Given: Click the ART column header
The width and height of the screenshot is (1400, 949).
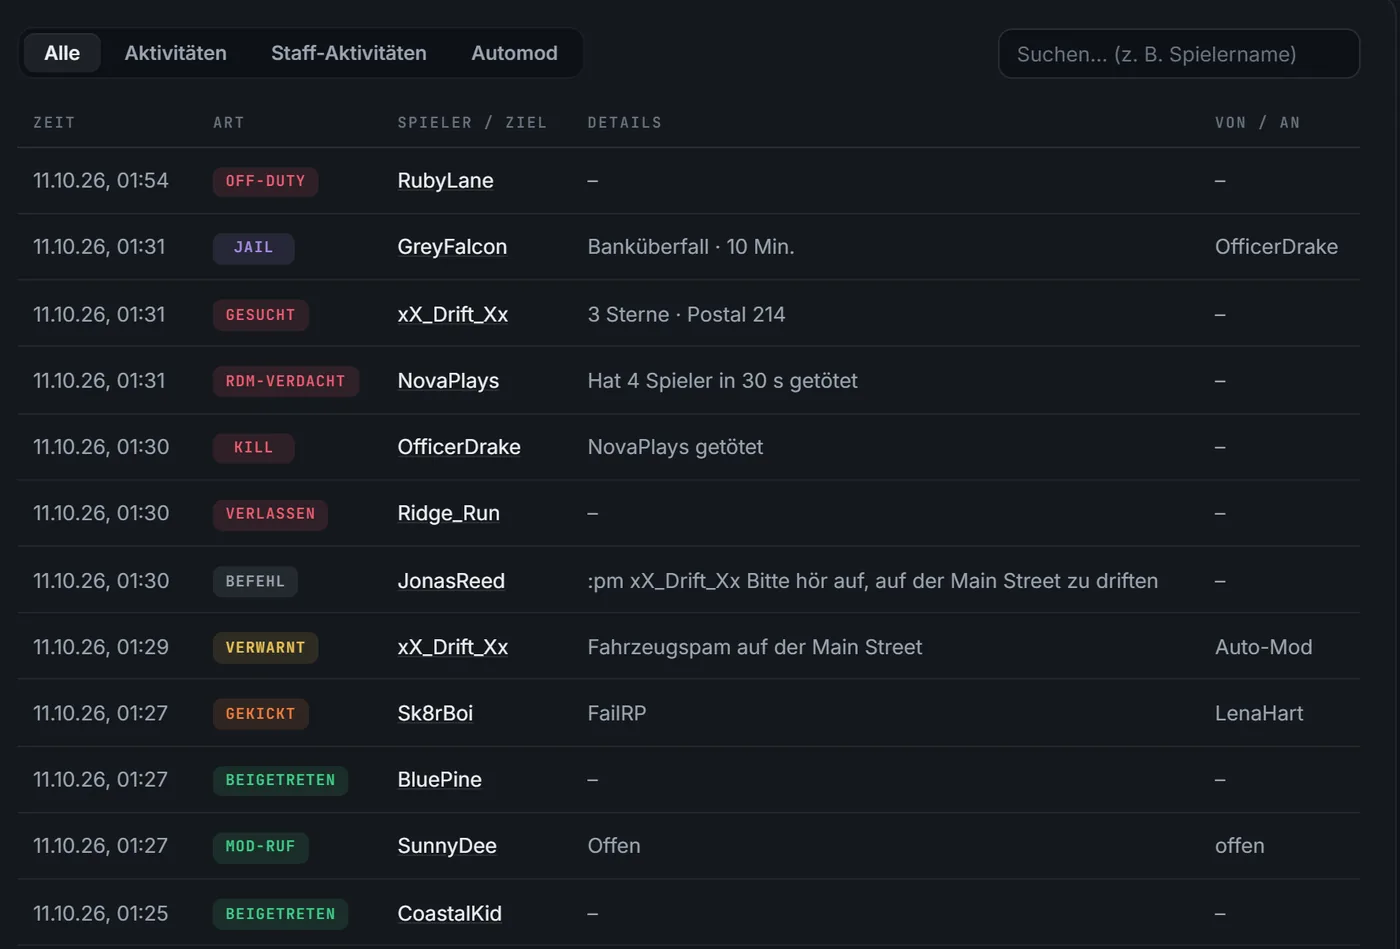Looking at the screenshot, I should coord(228,122).
